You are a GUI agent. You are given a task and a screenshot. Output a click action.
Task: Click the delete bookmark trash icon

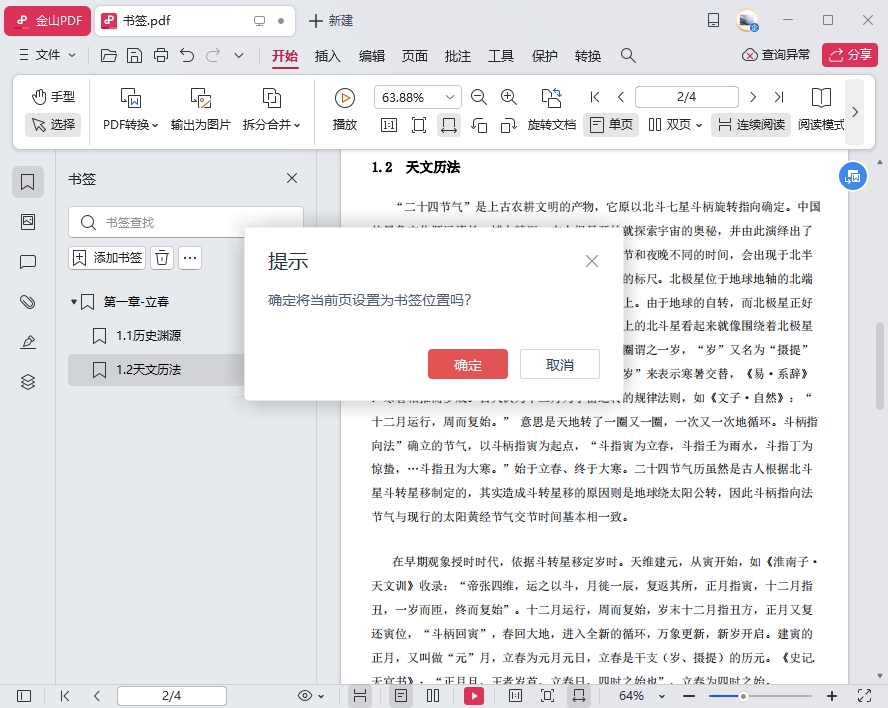coord(162,258)
